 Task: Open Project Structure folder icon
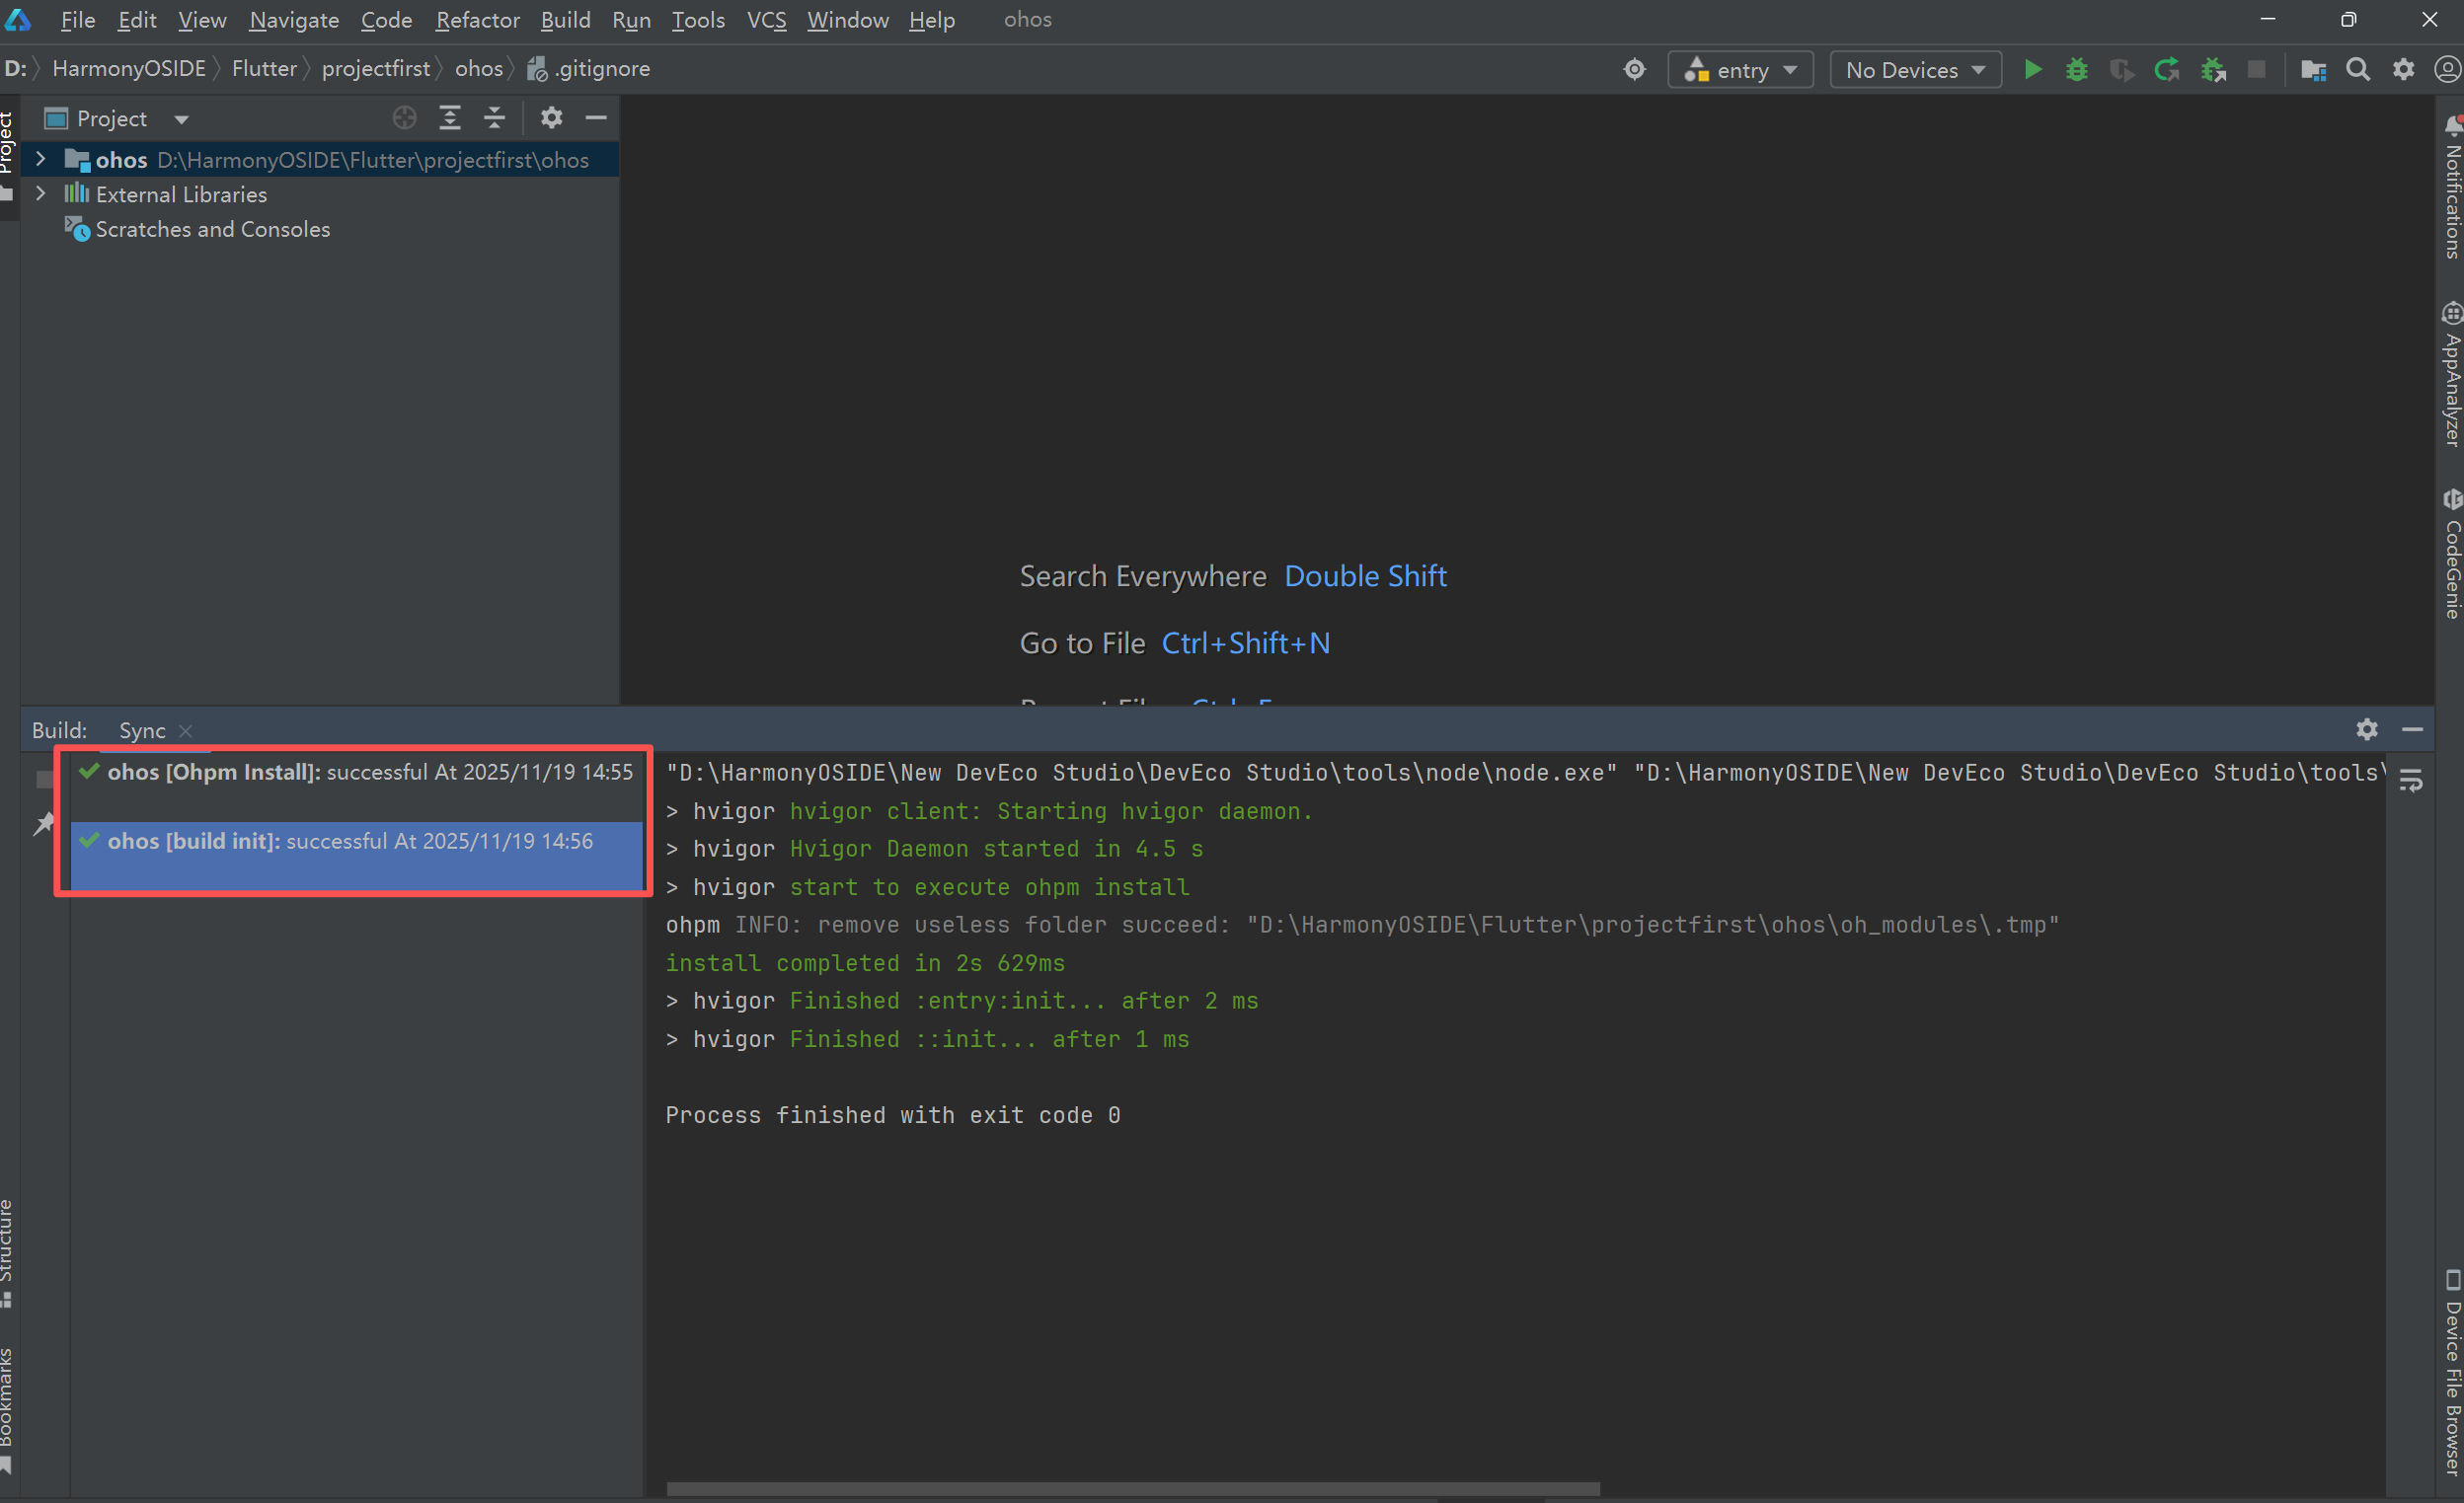(2312, 70)
